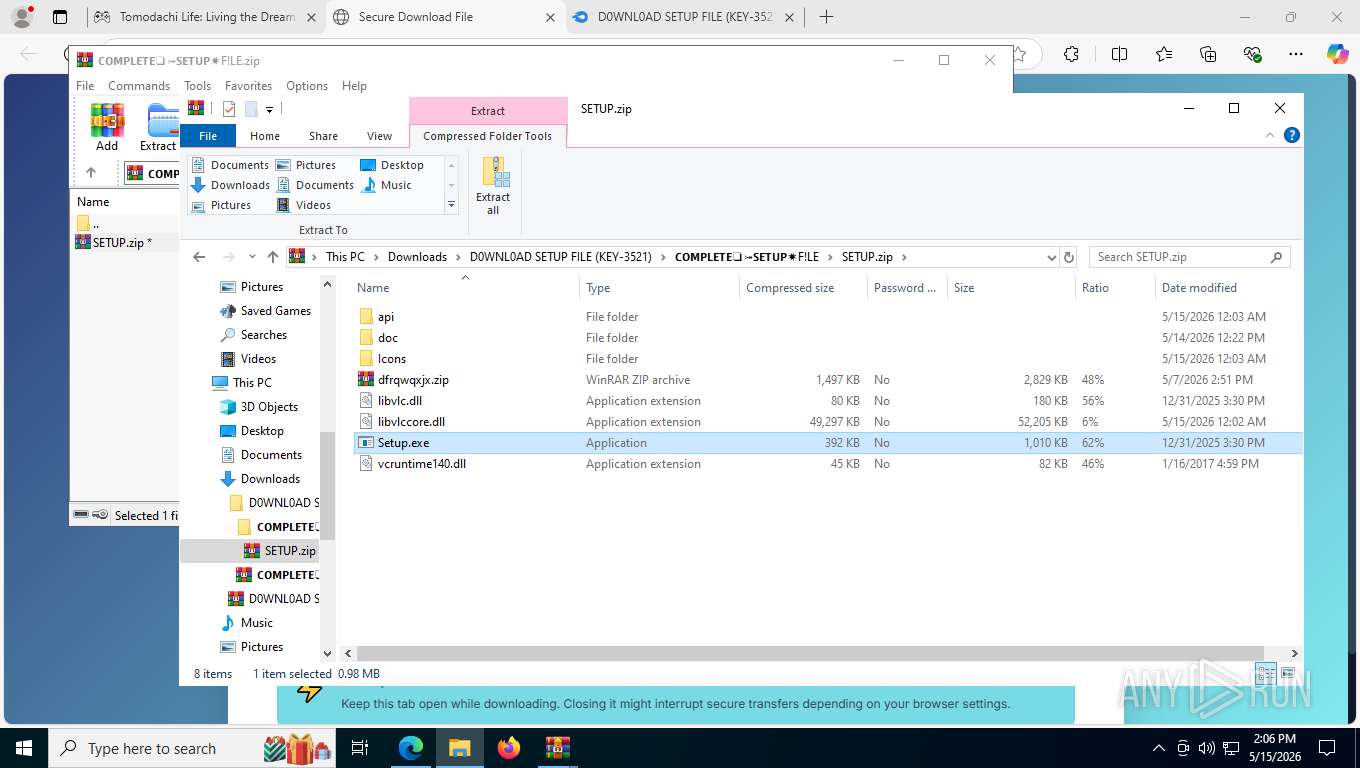Select Downloads destination in Extract To gallery
The image size is (1360, 768).
[230, 185]
